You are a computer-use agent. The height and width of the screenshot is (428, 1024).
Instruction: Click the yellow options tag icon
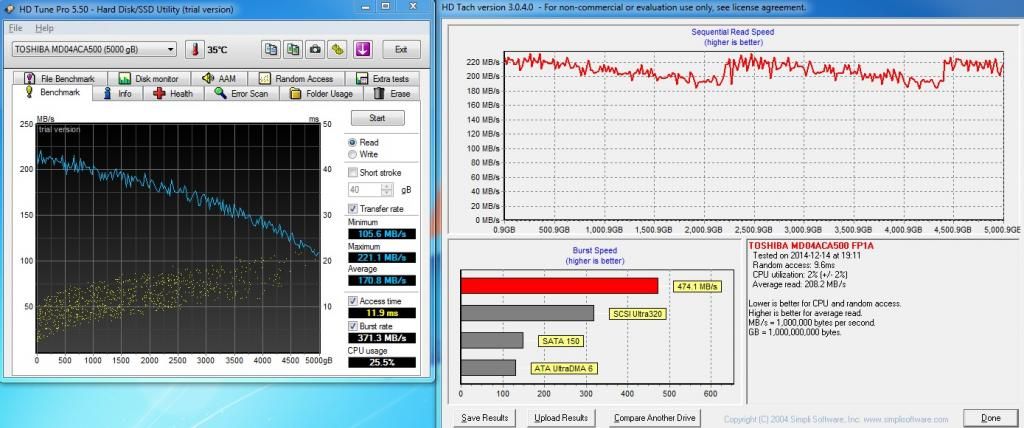tap(338, 49)
